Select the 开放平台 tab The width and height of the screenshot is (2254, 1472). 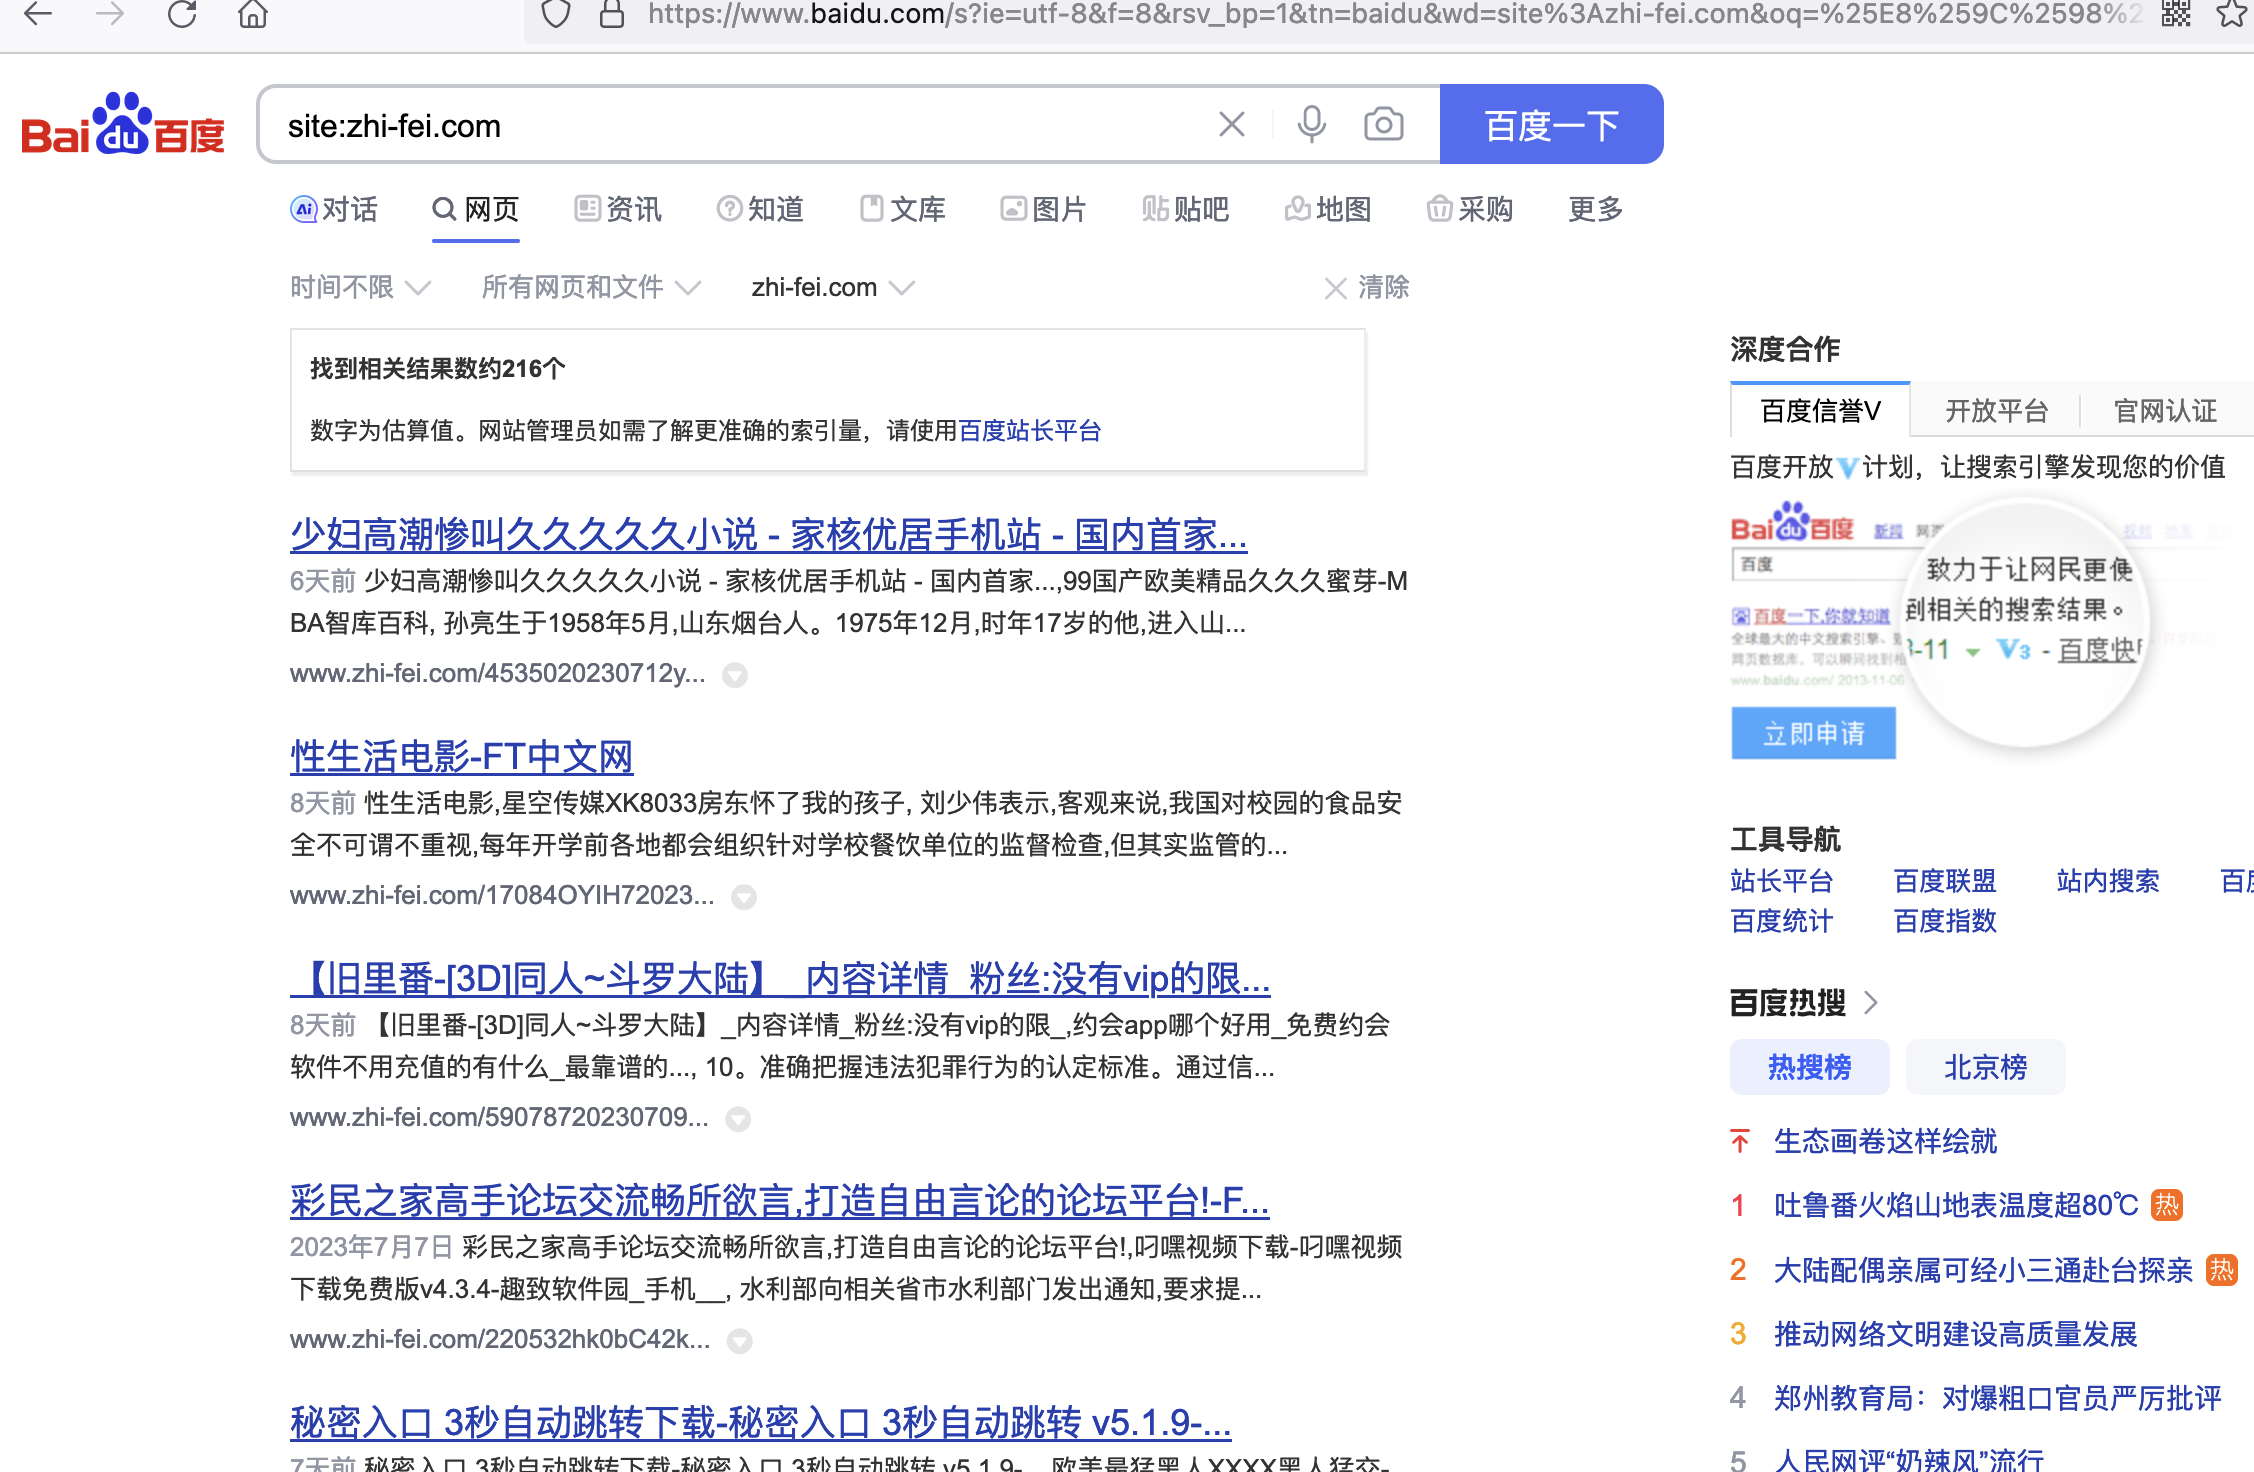coord(1996,411)
